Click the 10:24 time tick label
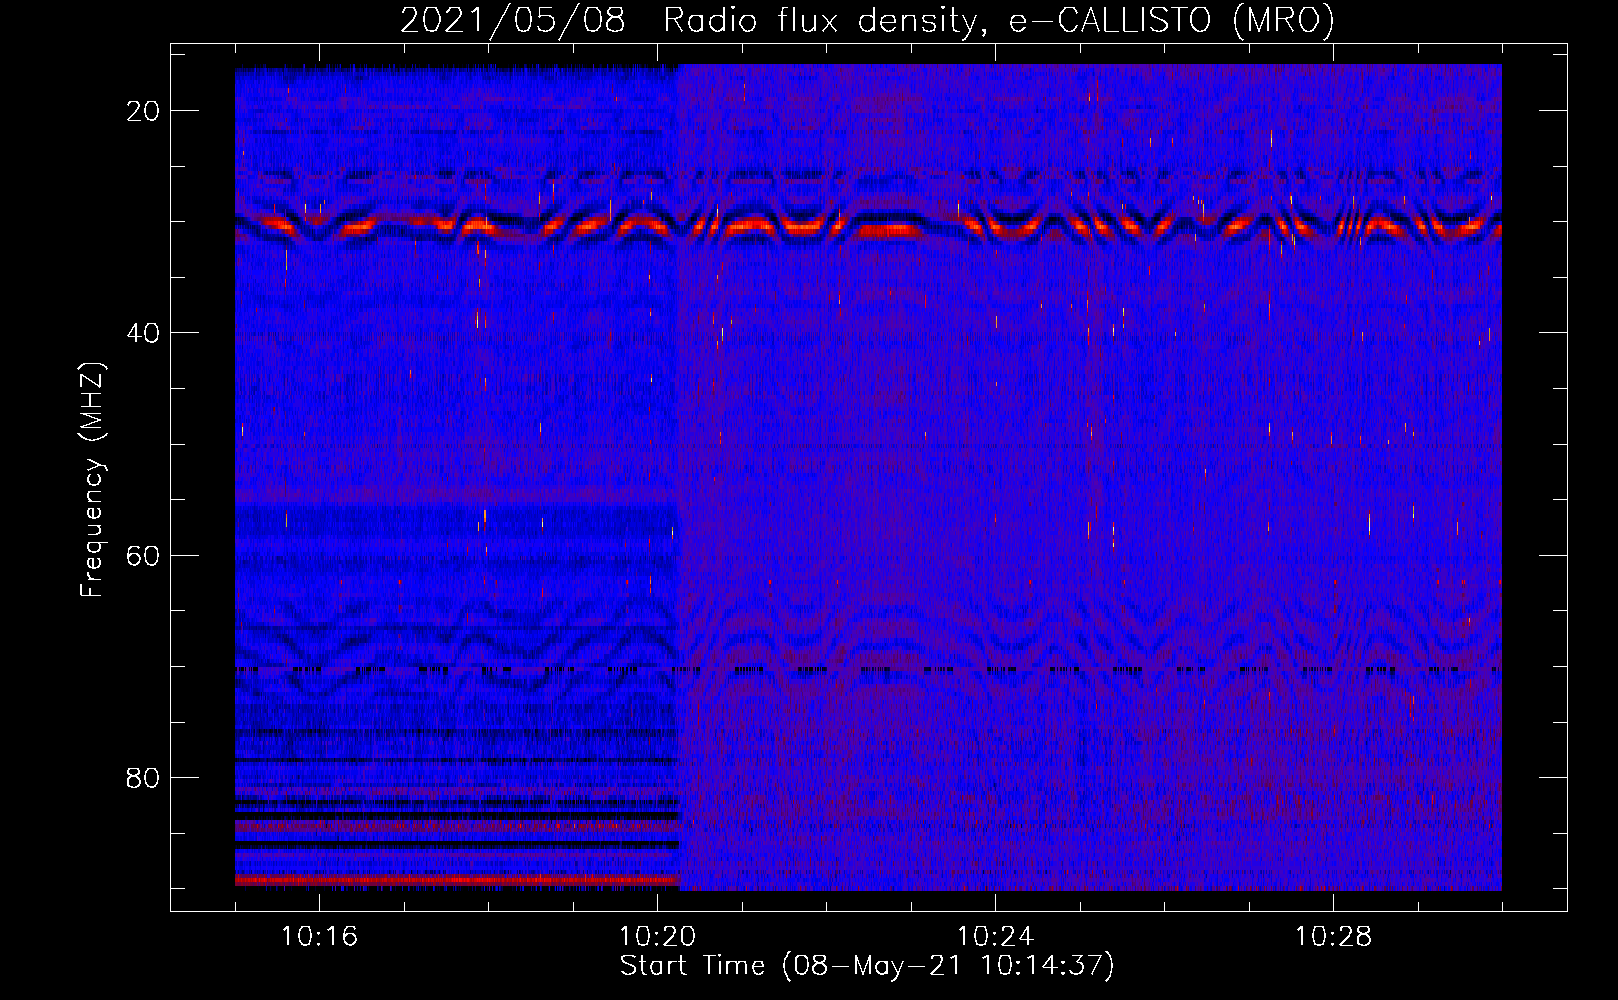Viewport: 1618px width, 1000px height. pyautogui.click(x=995, y=937)
